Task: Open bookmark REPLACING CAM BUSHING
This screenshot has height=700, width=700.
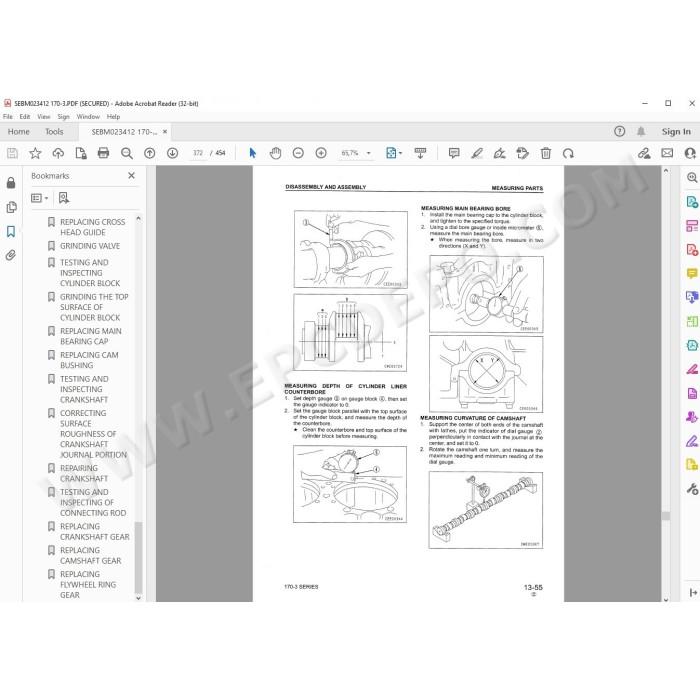Action: 89,360
